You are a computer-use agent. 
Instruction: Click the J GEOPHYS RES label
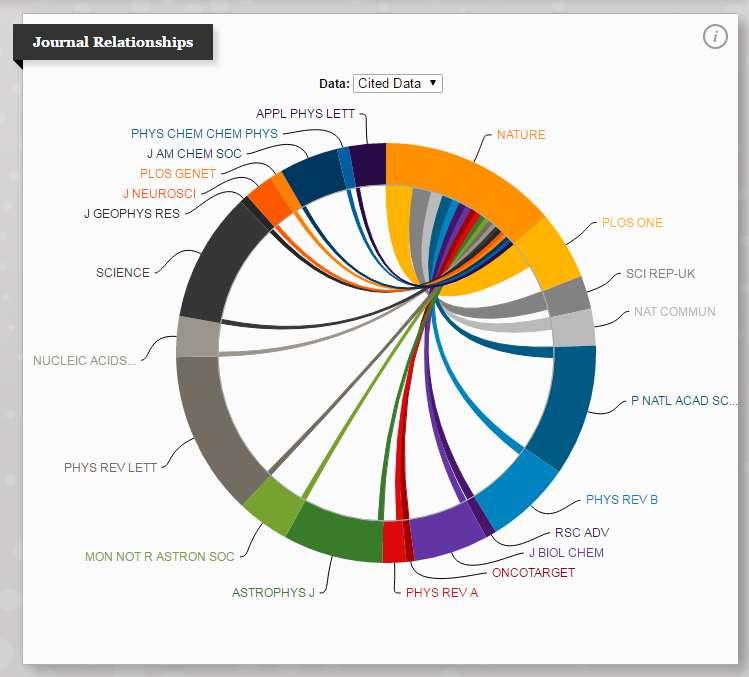pyautogui.click(x=132, y=214)
